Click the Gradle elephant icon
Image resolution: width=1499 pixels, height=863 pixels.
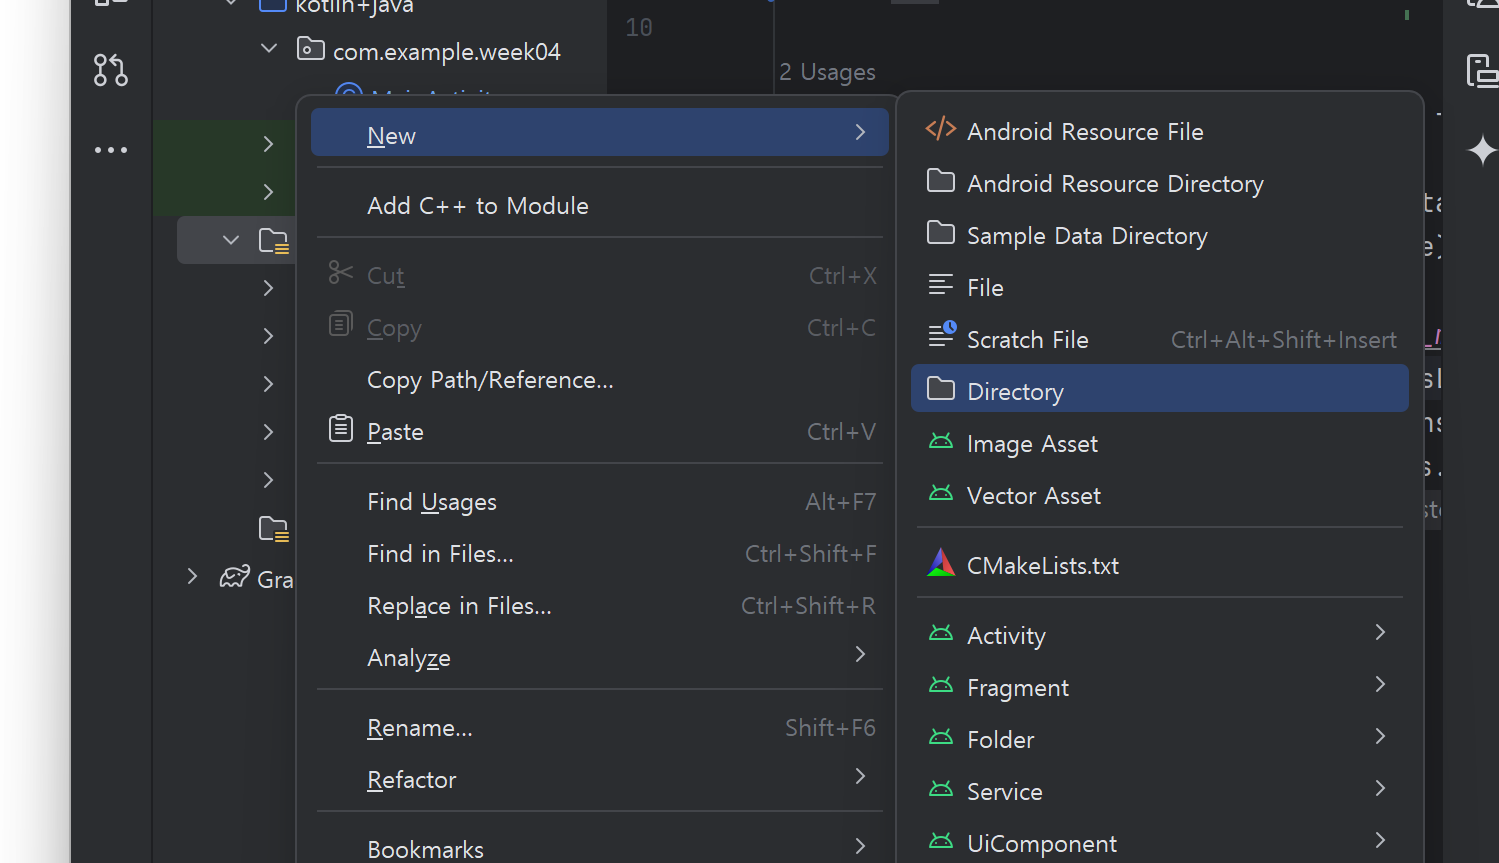tap(235, 577)
